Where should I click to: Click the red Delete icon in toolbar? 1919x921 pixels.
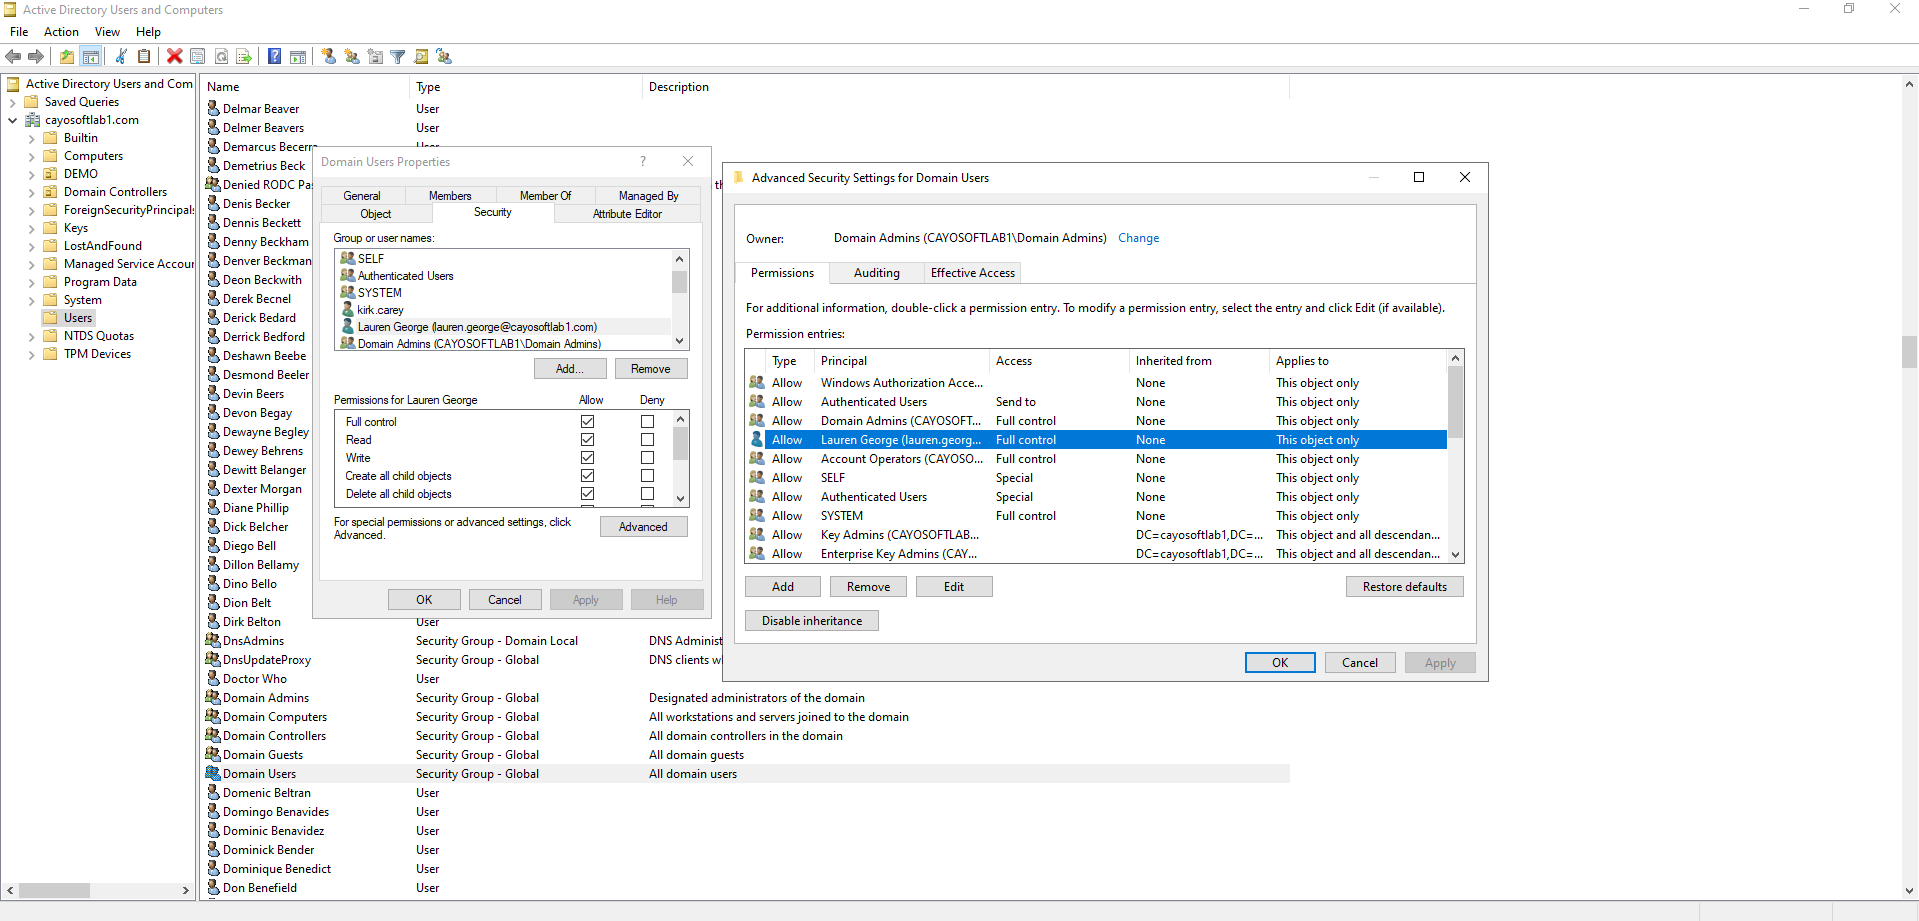(x=174, y=56)
